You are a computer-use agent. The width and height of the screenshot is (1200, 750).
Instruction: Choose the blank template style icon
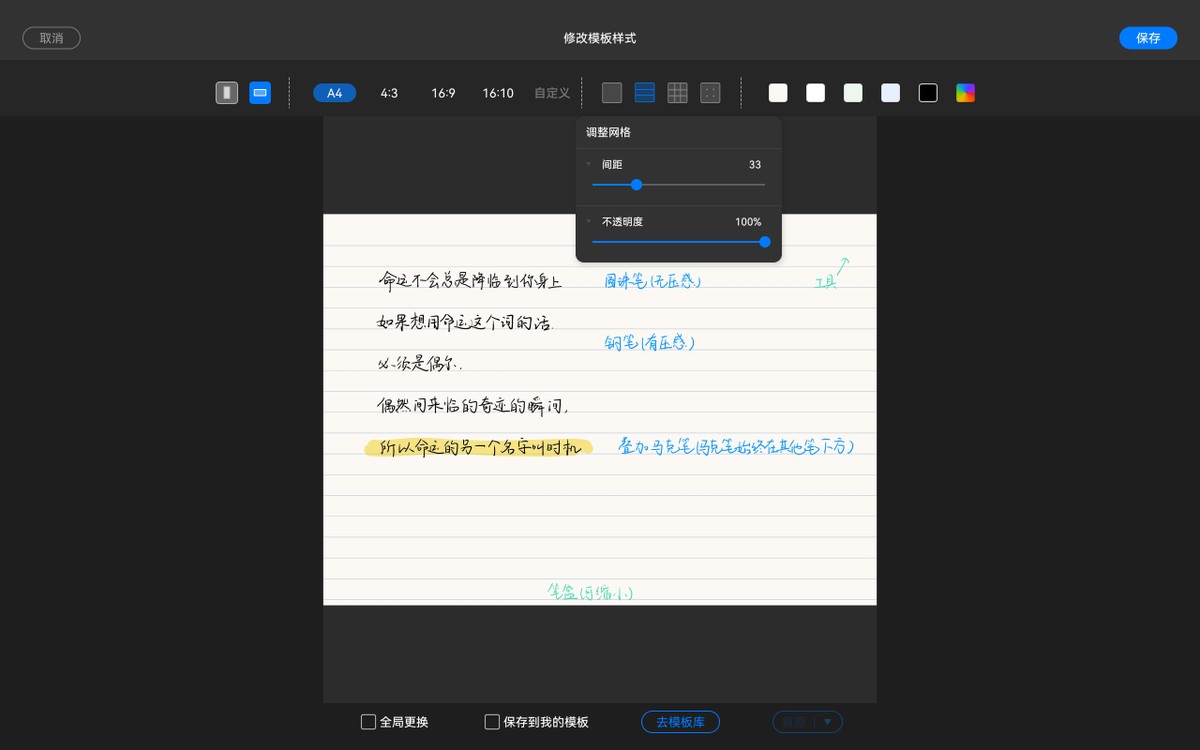611,92
